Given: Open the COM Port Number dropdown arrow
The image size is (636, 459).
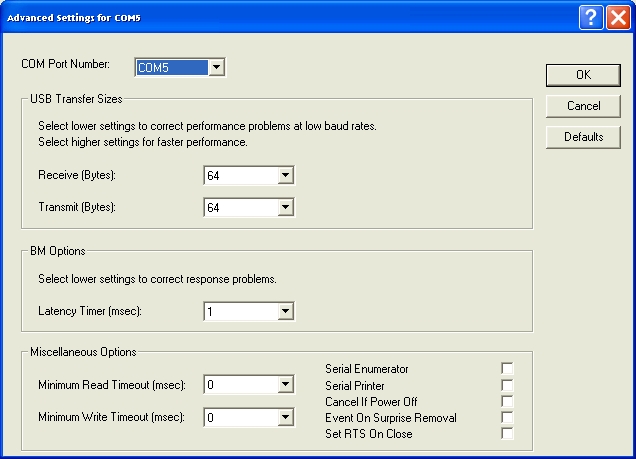Looking at the screenshot, I should (x=217, y=67).
